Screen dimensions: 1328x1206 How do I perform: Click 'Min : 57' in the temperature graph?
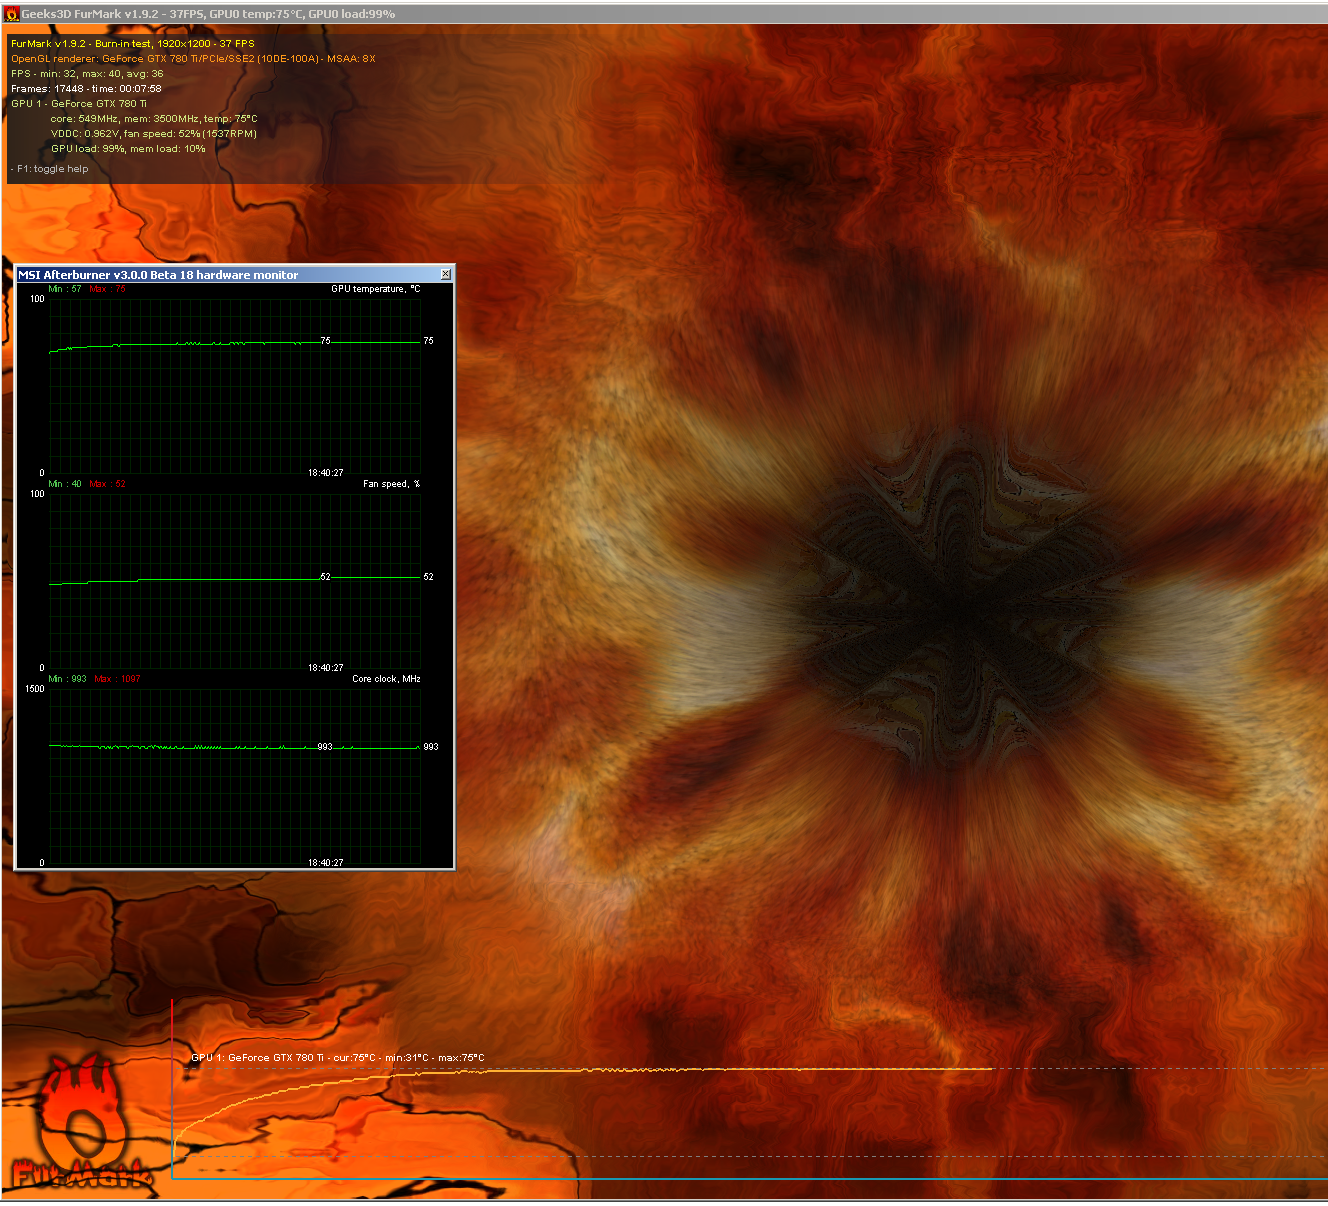[65, 289]
